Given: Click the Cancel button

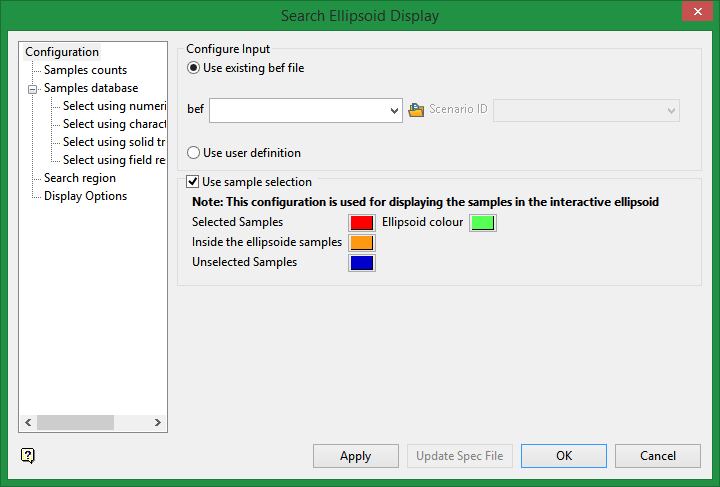Looking at the screenshot, I should pyautogui.click(x=657, y=456).
